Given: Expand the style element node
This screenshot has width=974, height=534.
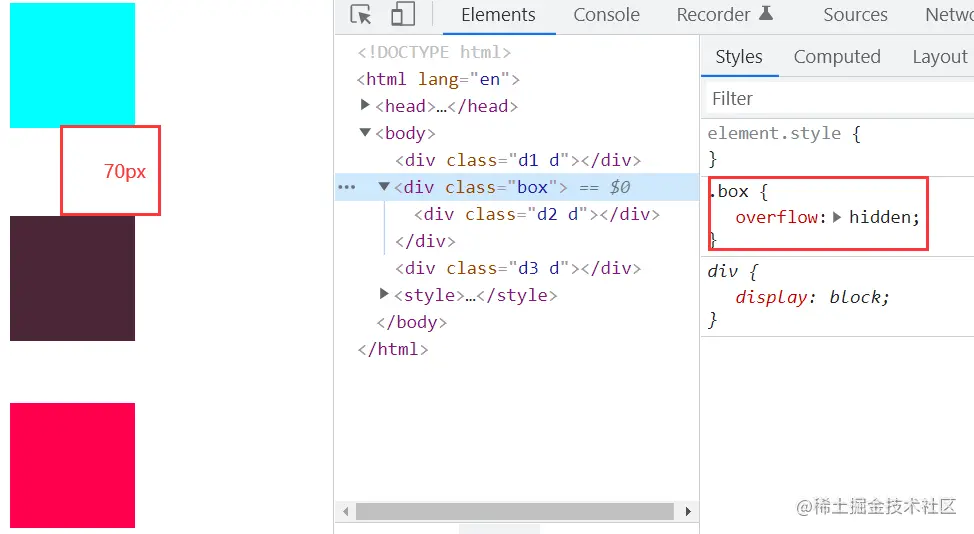Looking at the screenshot, I should tap(384, 294).
